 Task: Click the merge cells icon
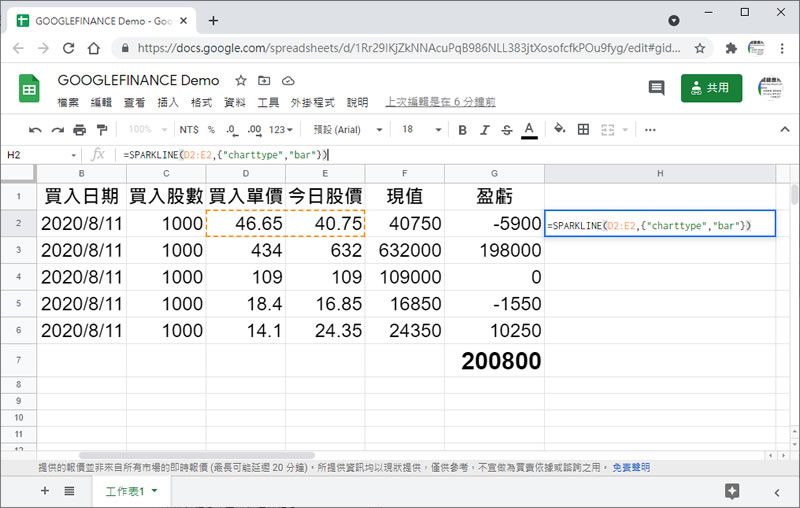pos(607,130)
